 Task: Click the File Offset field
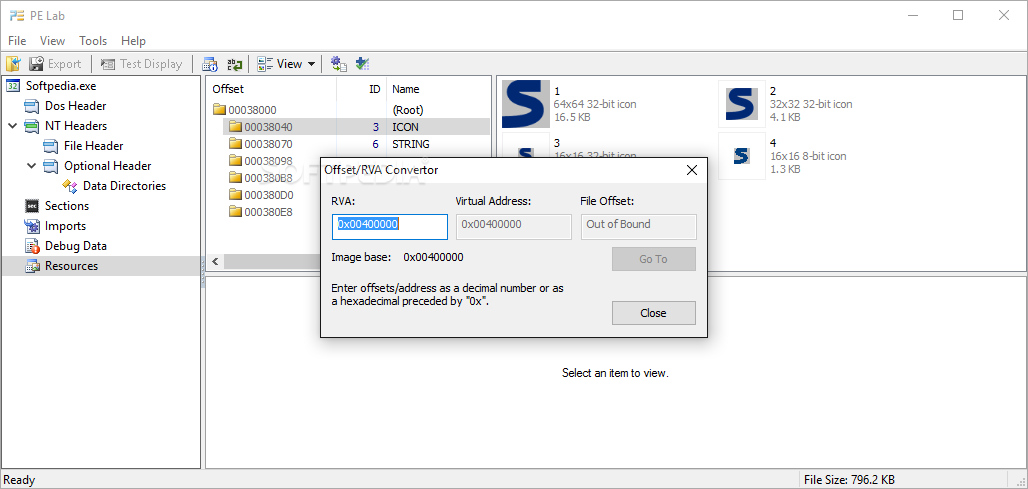pyautogui.click(x=639, y=227)
